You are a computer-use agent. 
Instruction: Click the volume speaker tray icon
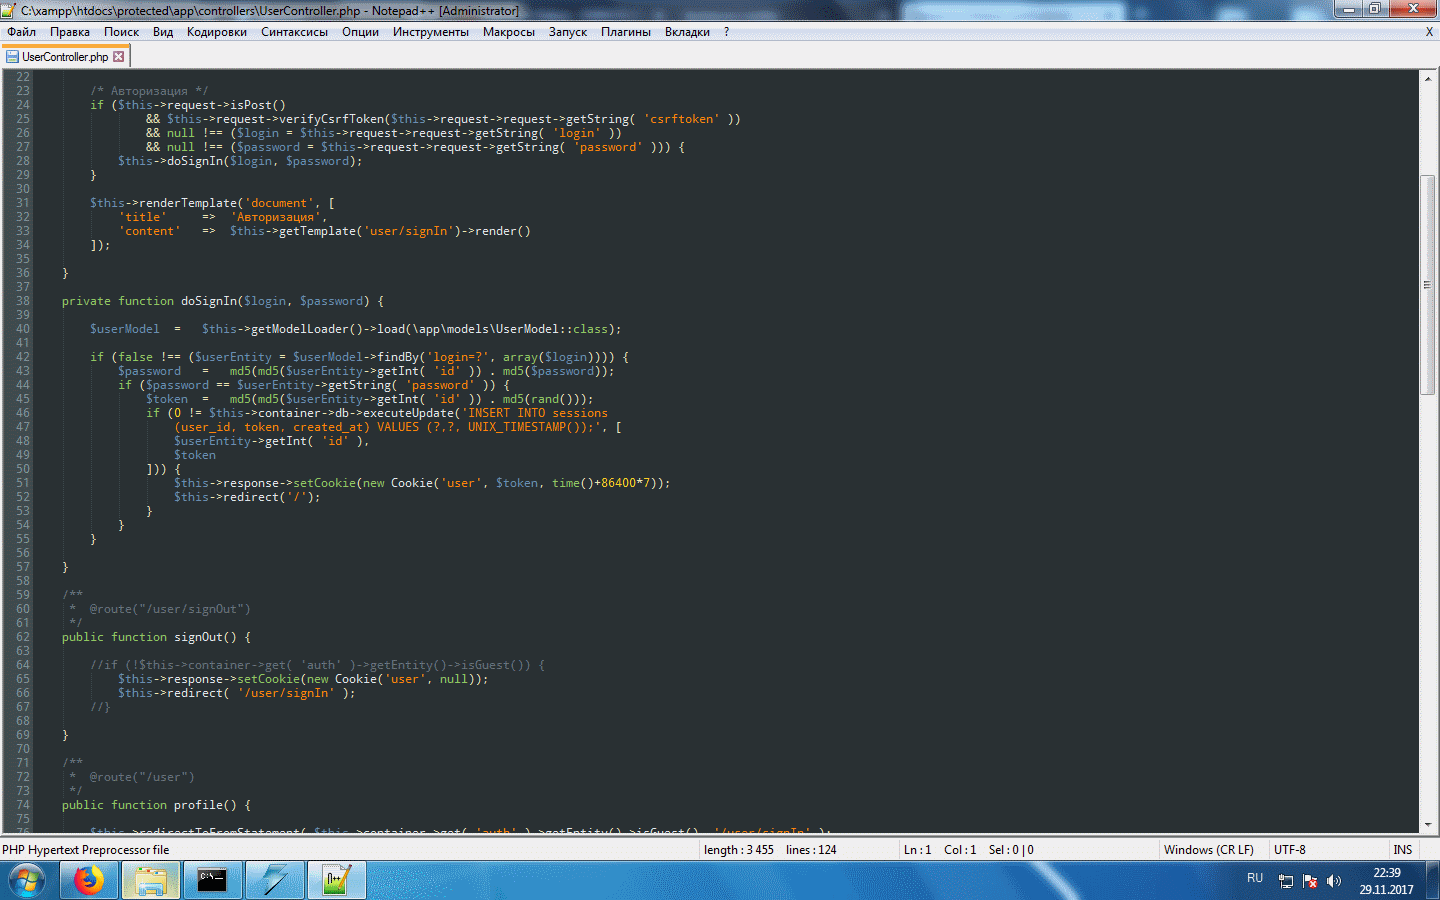[x=1333, y=881]
